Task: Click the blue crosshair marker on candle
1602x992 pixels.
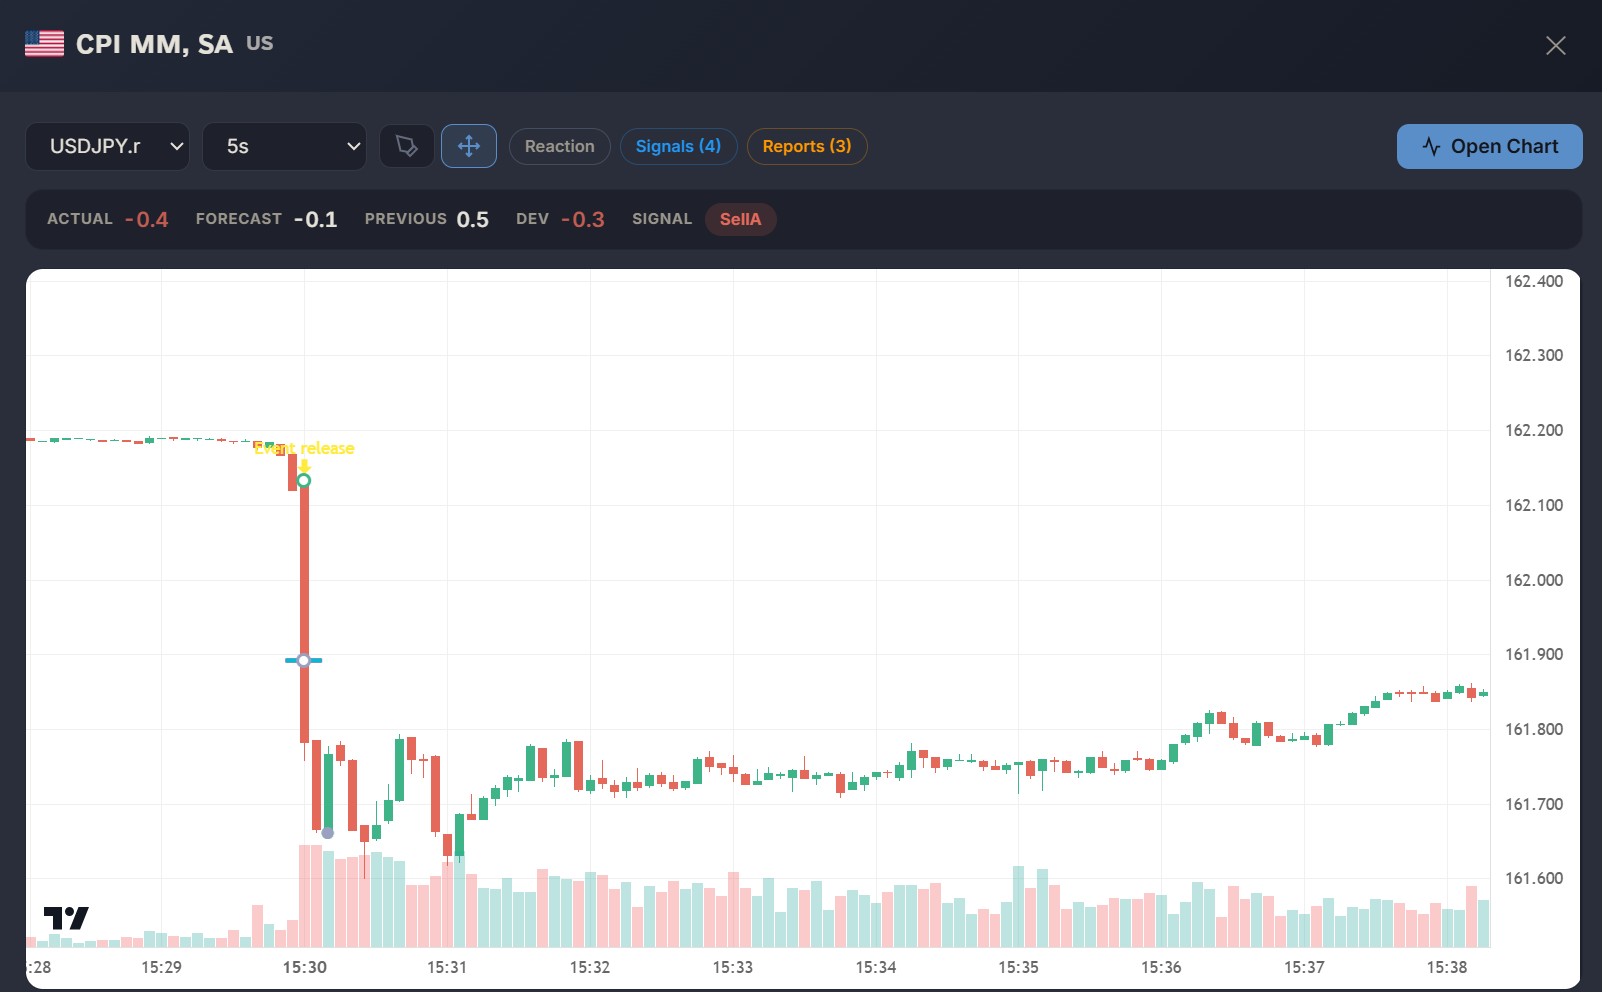Action: 303,660
